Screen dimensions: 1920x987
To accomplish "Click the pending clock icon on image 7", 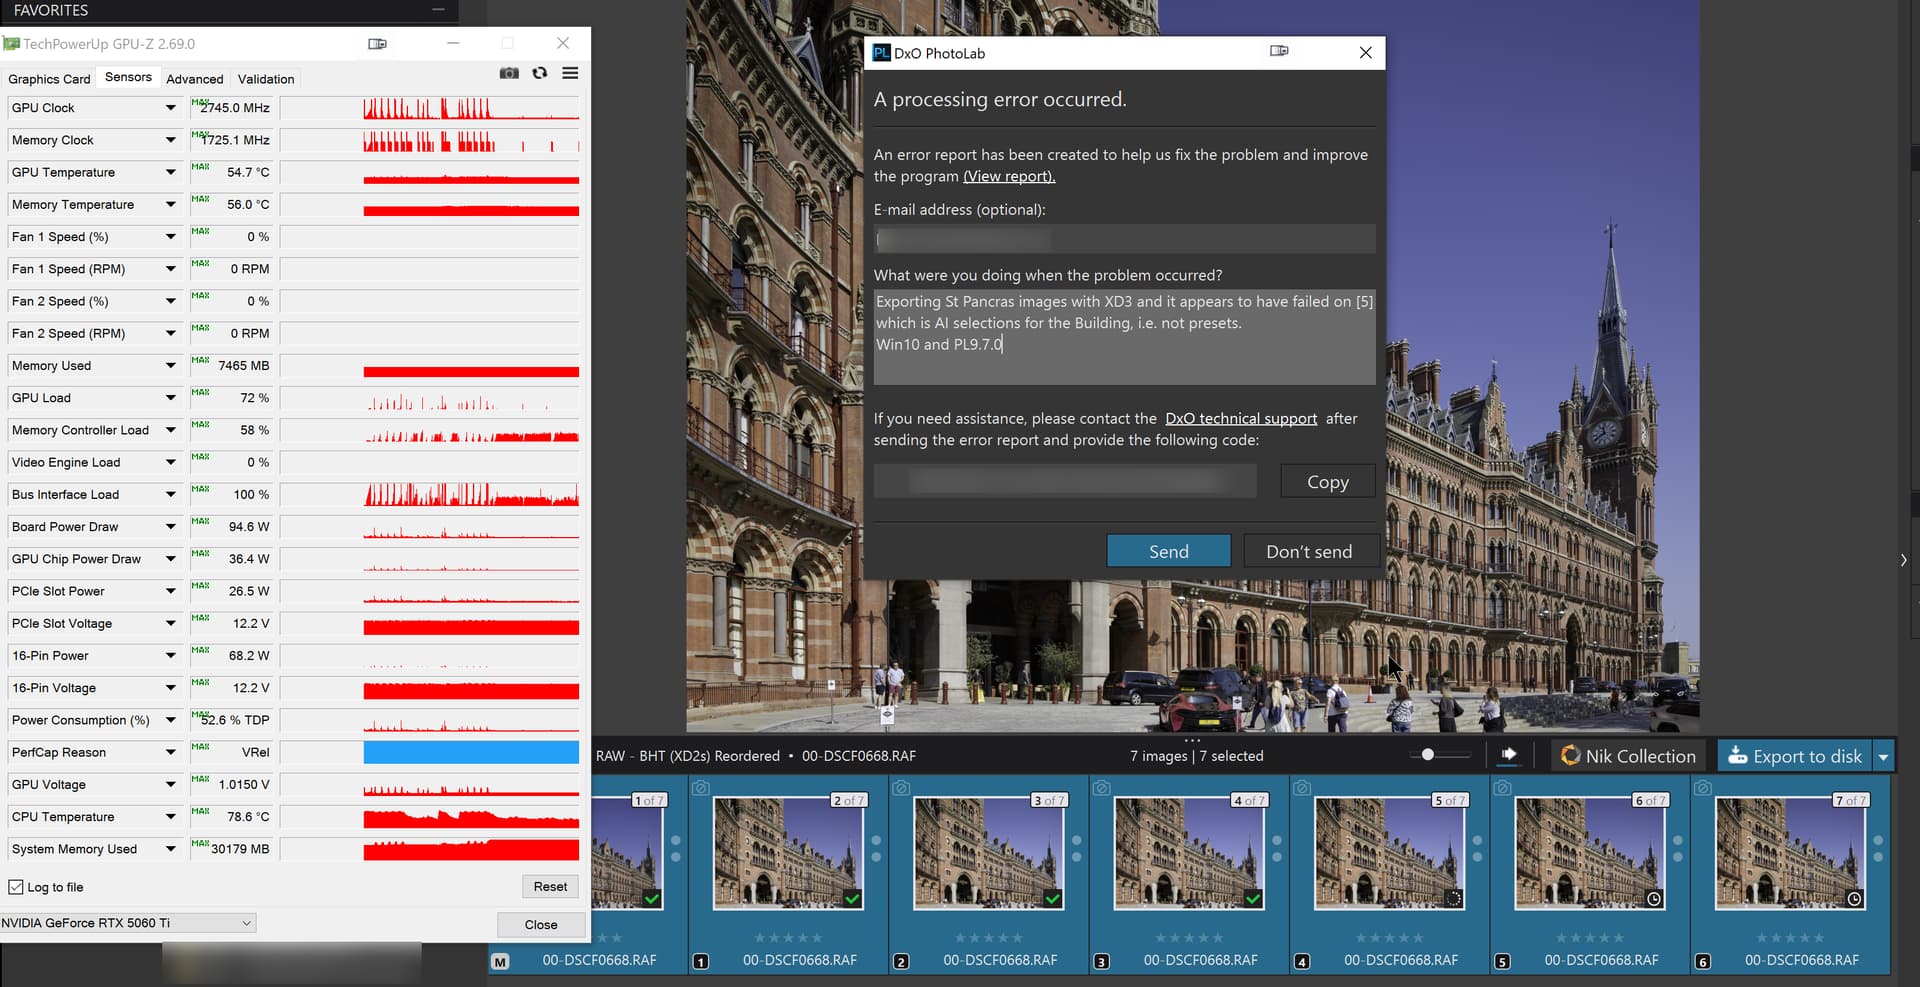I will [x=1854, y=899].
